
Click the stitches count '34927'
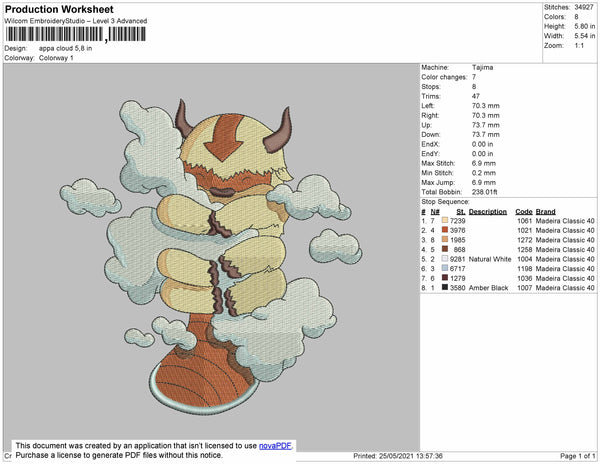pyautogui.click(x=584, y=7)
